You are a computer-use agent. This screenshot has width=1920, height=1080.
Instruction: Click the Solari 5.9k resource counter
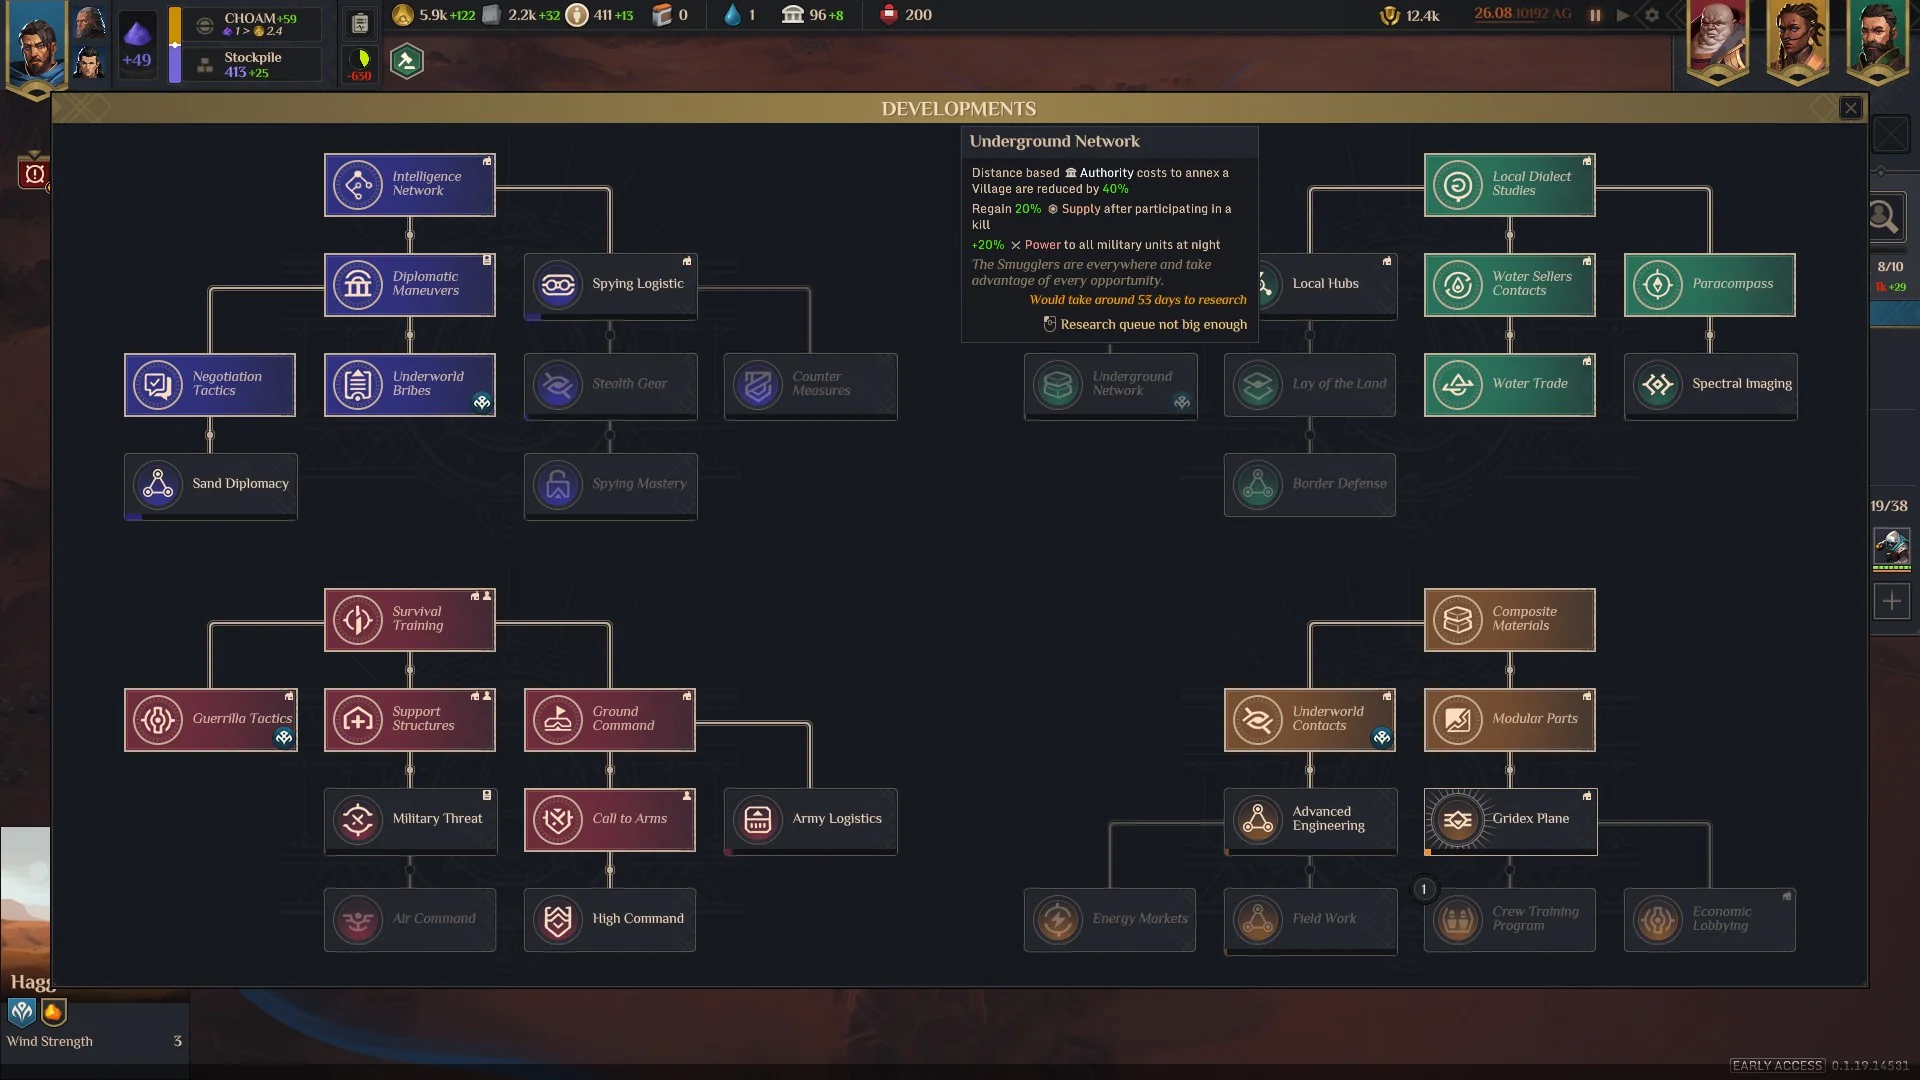(434, 15)
